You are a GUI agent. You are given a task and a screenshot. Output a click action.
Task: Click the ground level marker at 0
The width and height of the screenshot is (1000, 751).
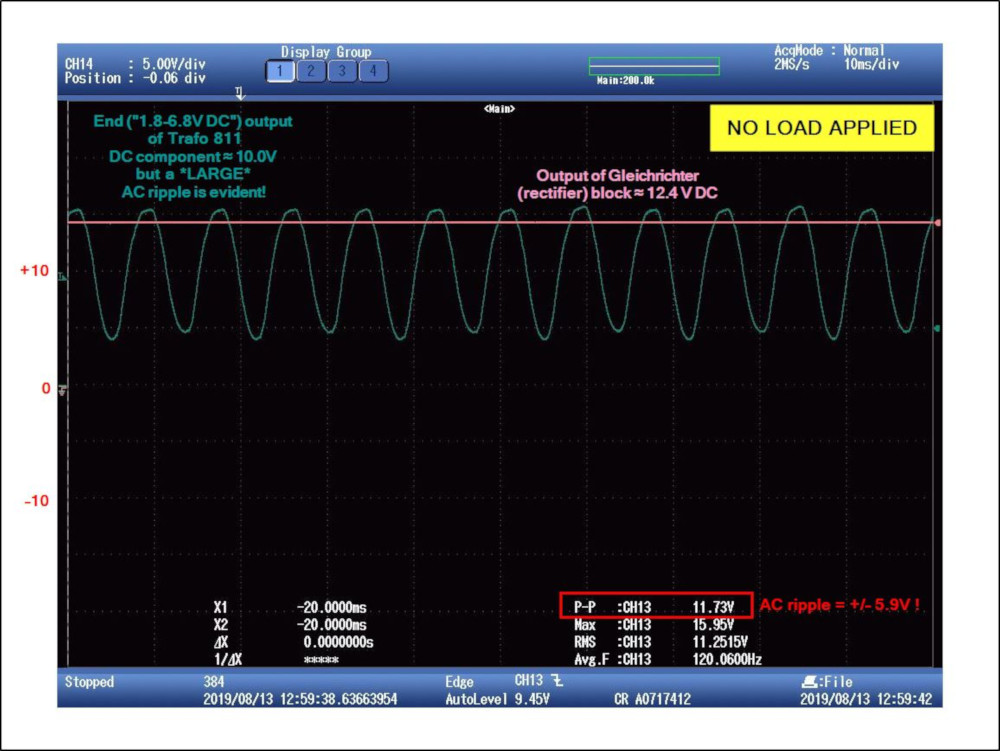[64, 390]
